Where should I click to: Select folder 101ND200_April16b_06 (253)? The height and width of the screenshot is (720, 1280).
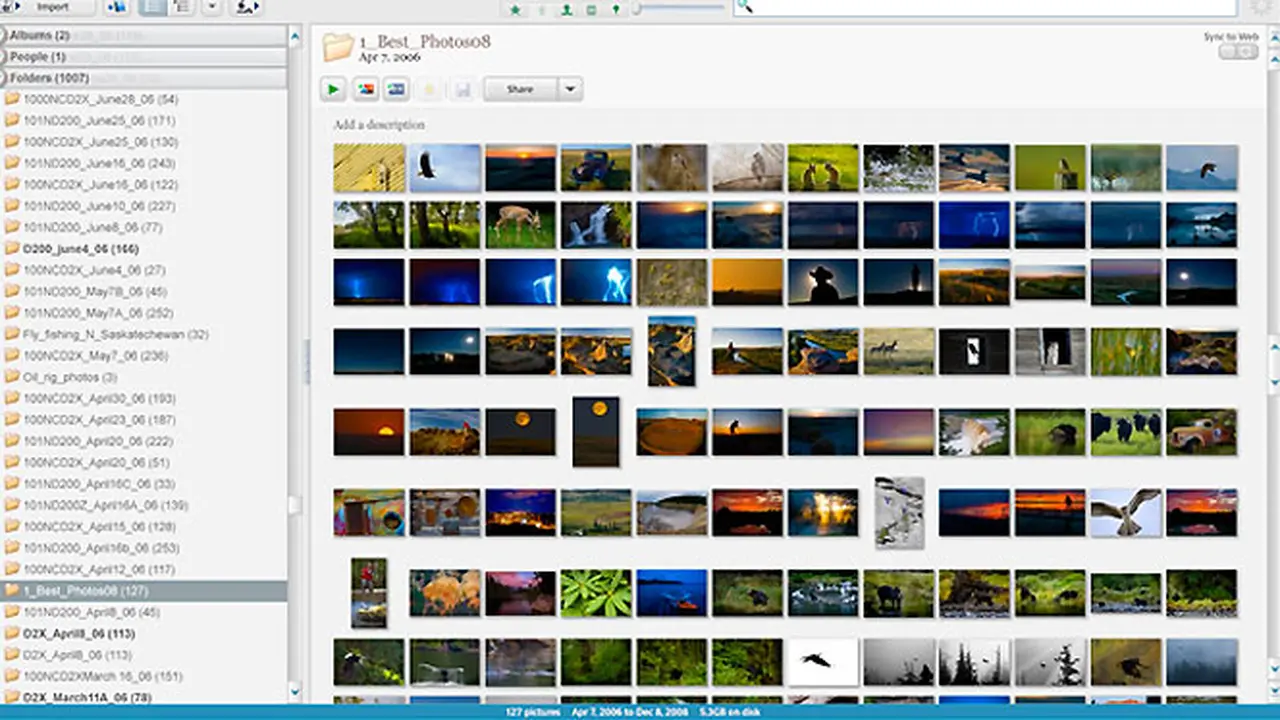pos(144,548)
